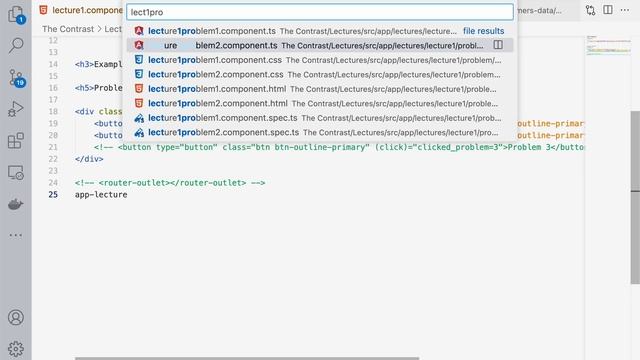Open lecture1problem2.component.css result
640x360 pixels.
pyautogui.click(x=320, y=75)
